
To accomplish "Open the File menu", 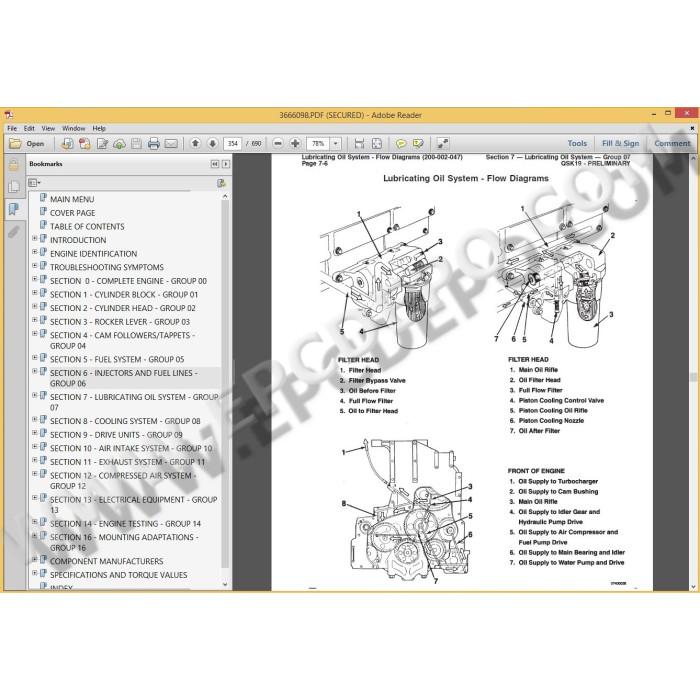I will coord(12,128).
